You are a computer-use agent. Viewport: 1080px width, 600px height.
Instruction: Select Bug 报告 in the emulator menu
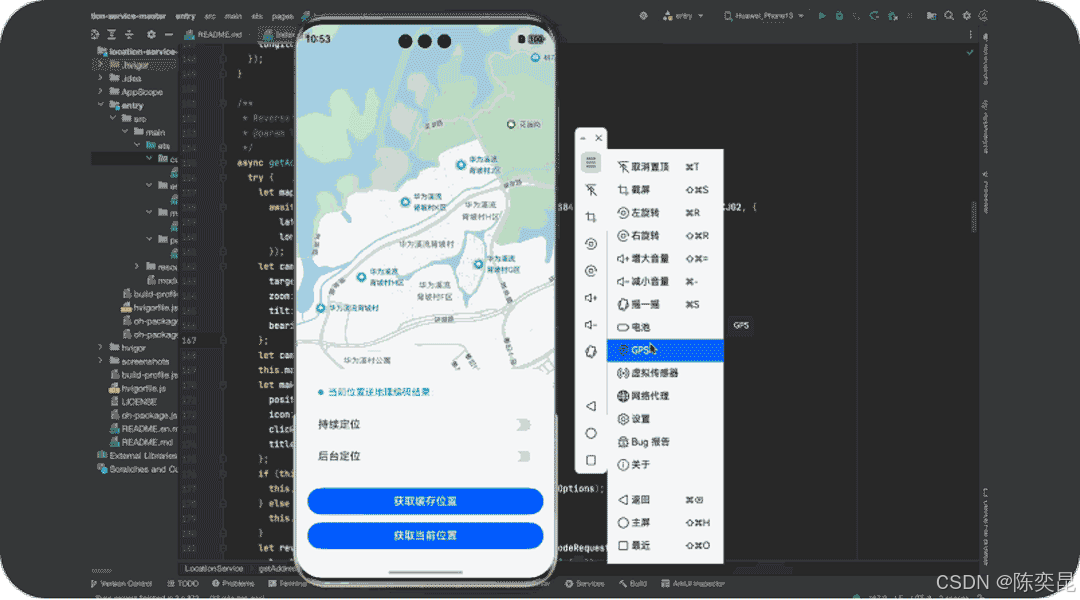tap(665, 442)
